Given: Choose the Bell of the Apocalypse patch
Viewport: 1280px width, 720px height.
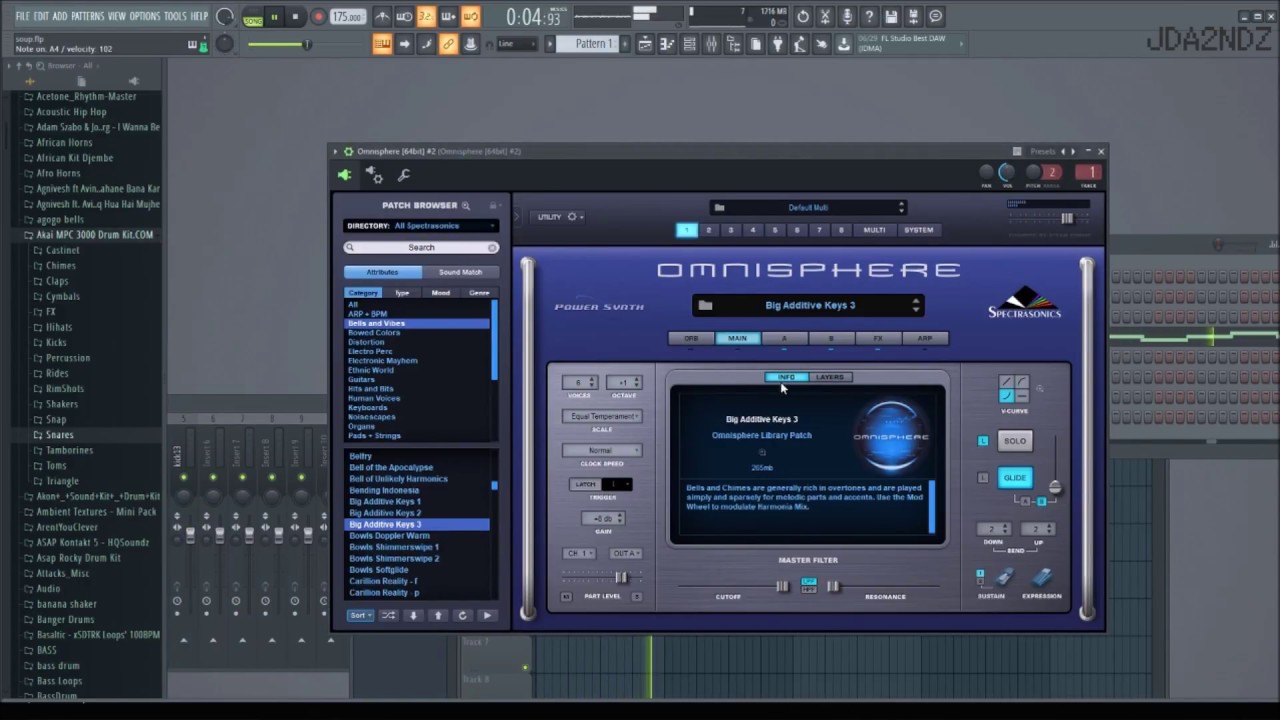Looking at the screenshot, I should (391, 467).
